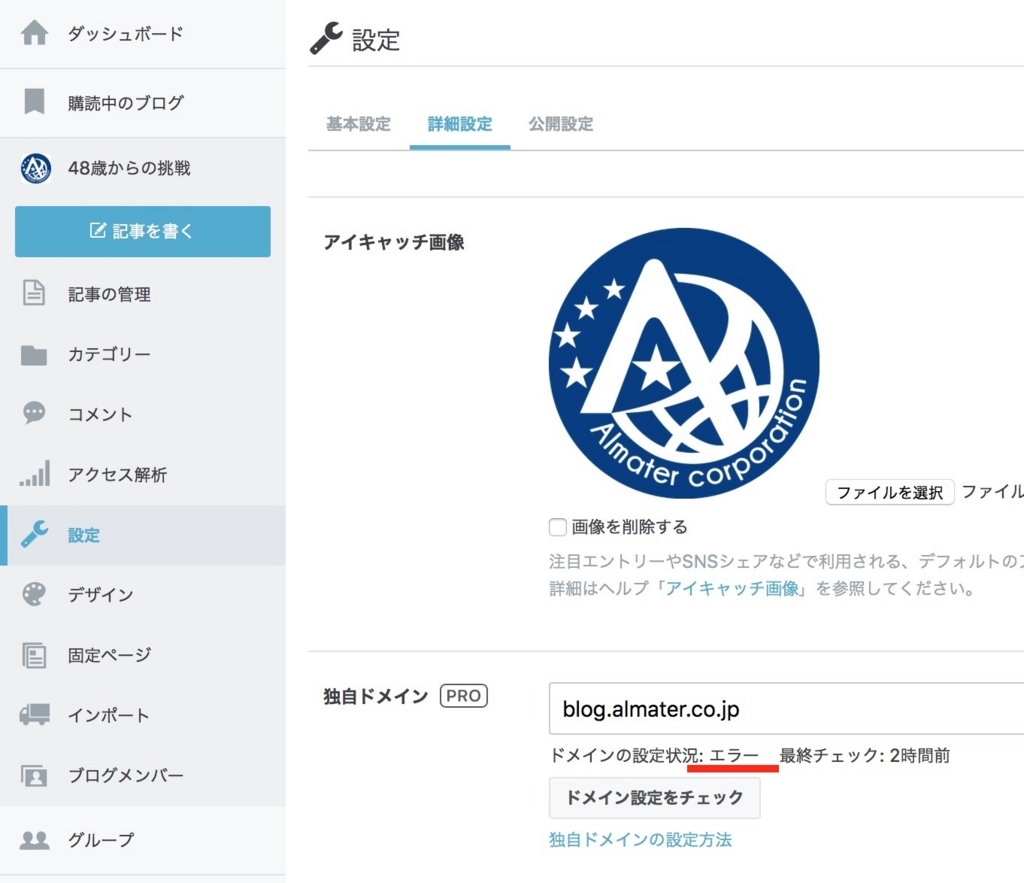Click ドメイン設定をチェック button
This screenshot has width=1024, height=883.
point(654,797)
